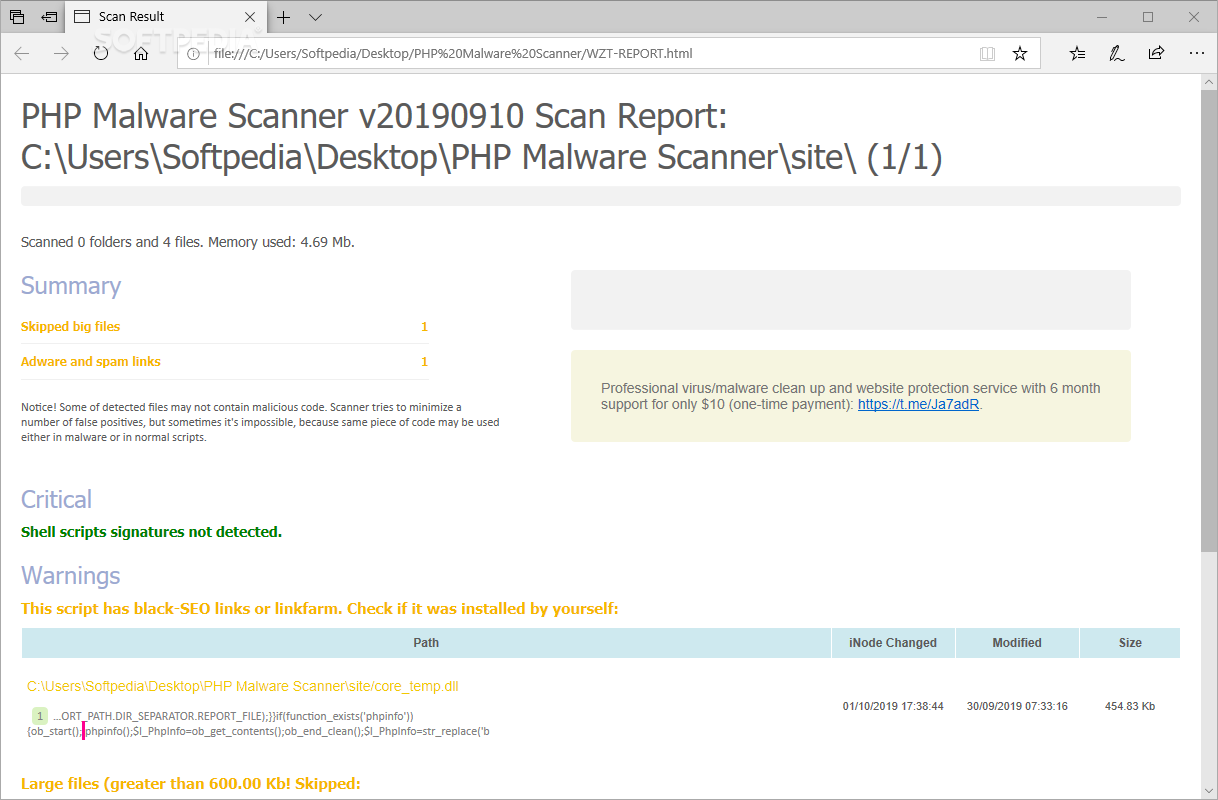
Task: Click the scan progress bar
Action: 601,196
